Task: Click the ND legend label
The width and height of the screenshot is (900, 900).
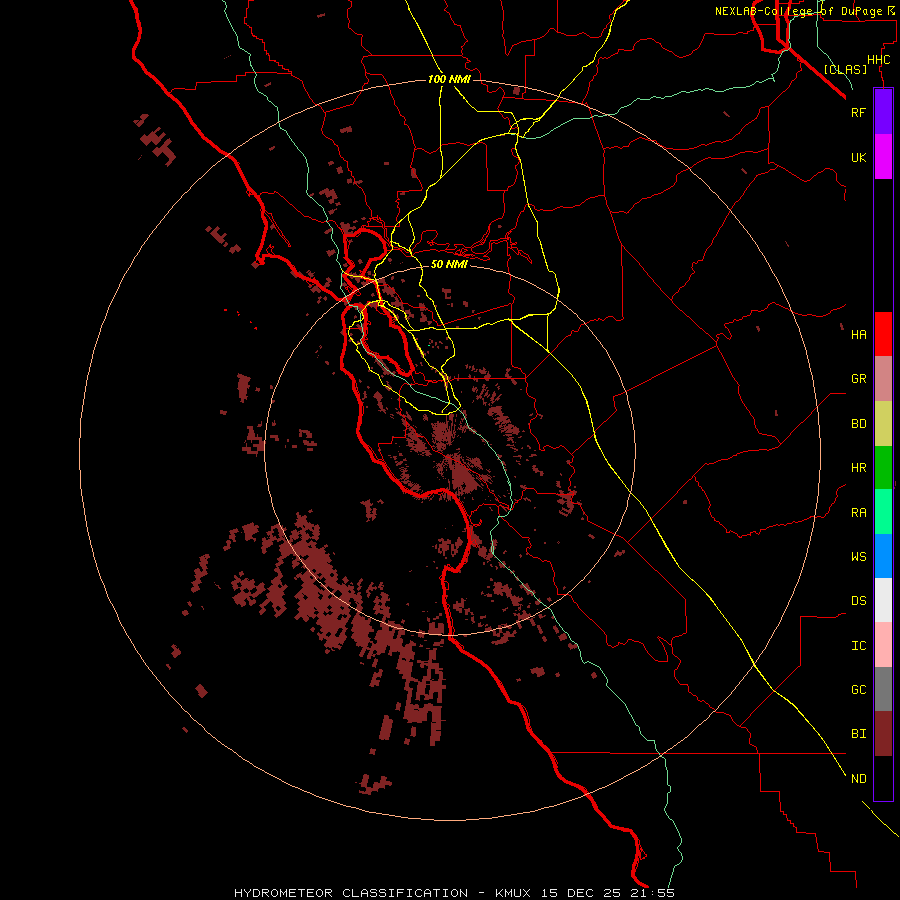Action: pyautogui.click(x=859, y=779)
